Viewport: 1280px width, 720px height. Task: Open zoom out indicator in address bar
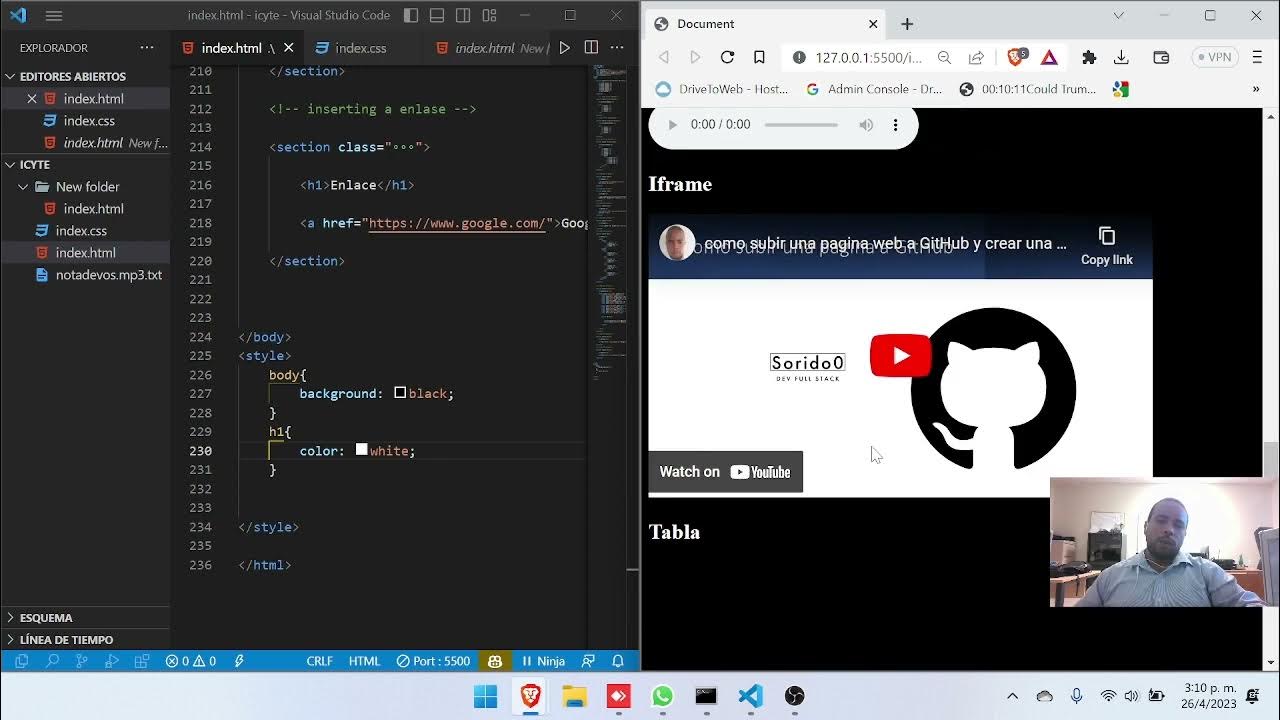[944, 58]
